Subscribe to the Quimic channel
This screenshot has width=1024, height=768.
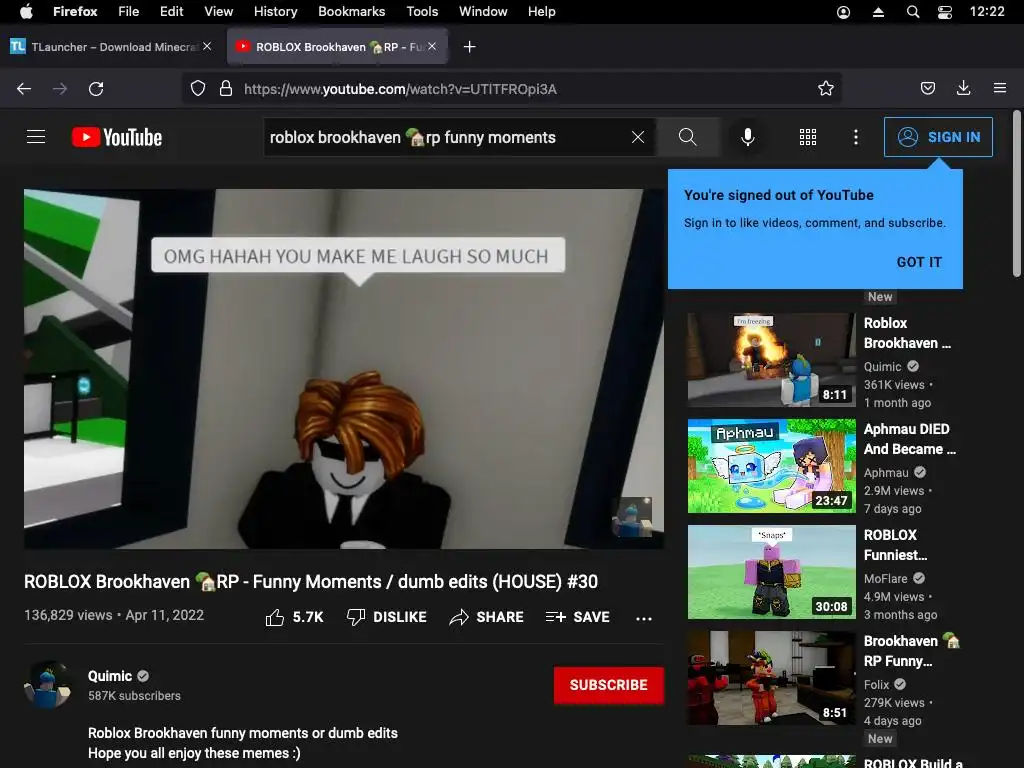(x=609, y=685)
